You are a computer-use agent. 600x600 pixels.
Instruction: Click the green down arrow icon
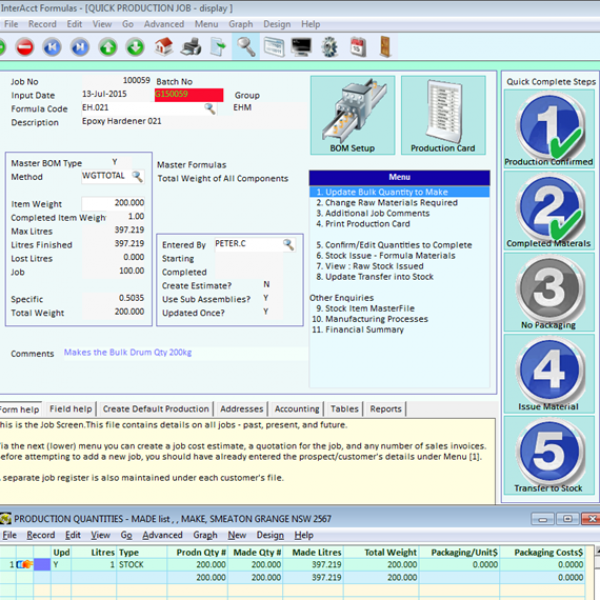[135, 47]
